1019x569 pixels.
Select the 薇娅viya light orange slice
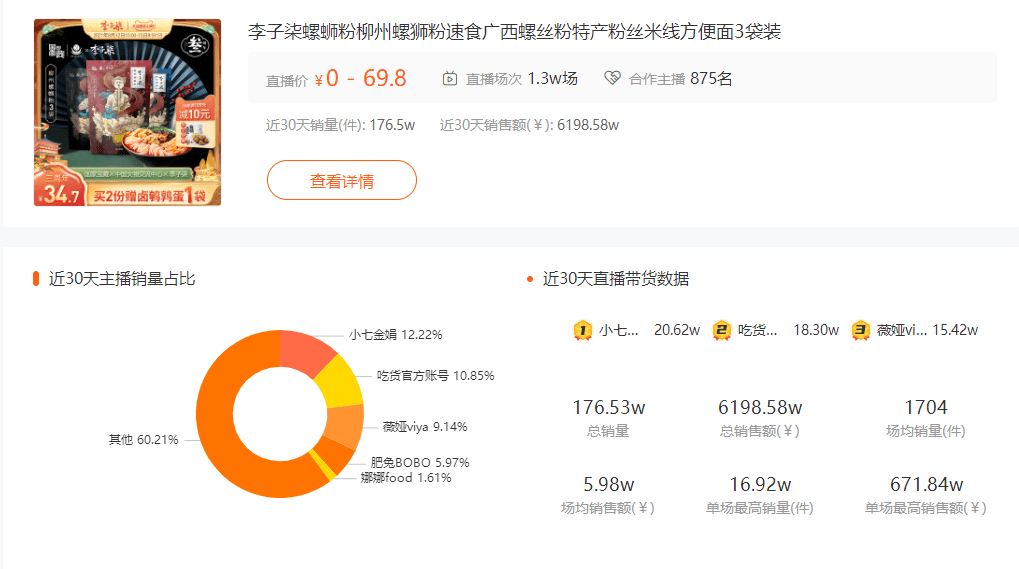pyautogui.click(x=345, y=425)
